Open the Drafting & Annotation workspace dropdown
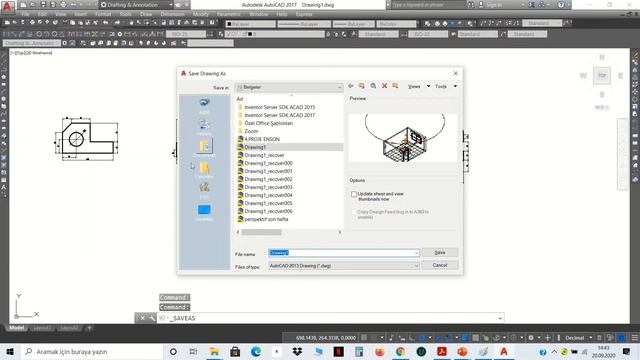Viewport: 640px width, 360px height. pos(137,5)
